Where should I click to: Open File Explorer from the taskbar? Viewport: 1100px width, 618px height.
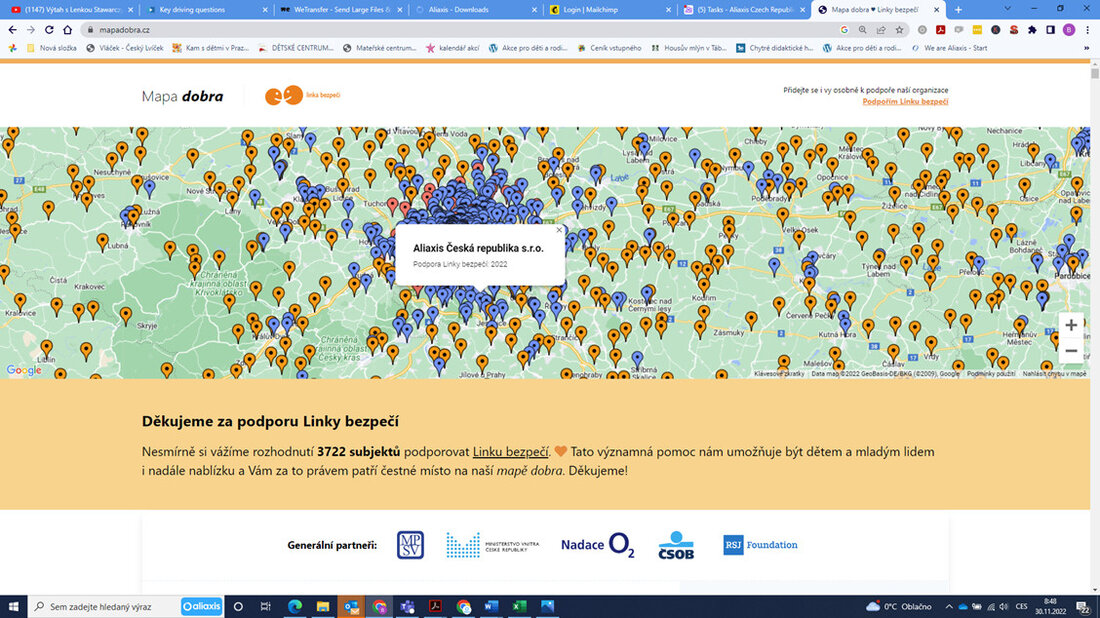323,606
